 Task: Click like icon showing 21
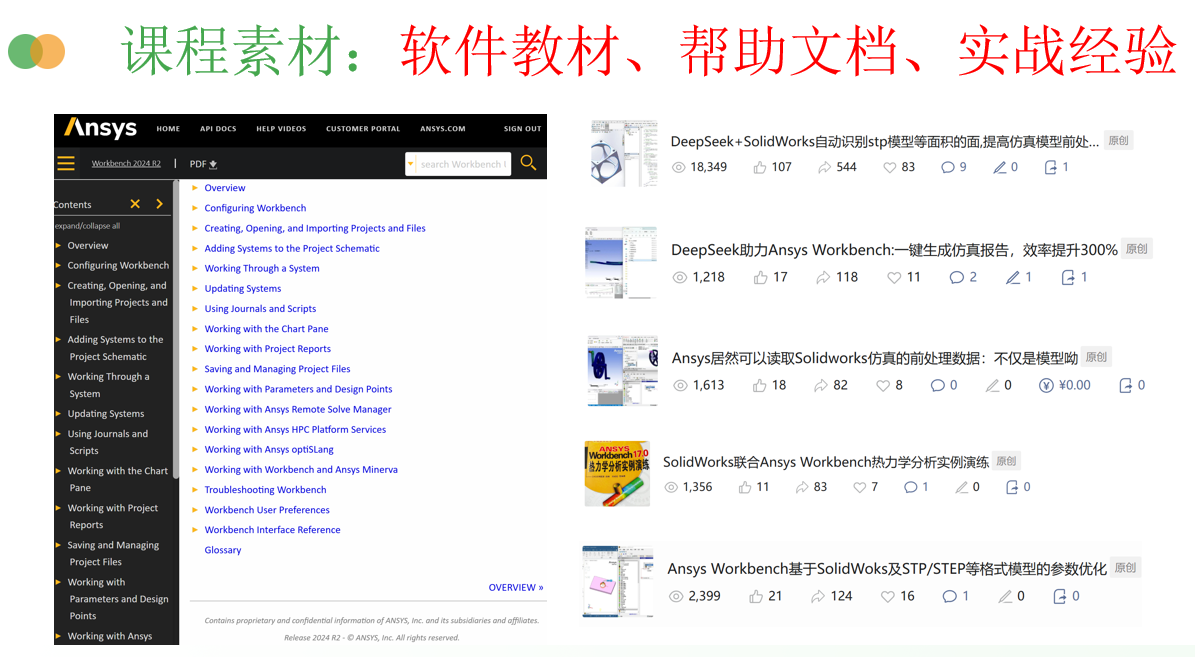tap(756, 596)
